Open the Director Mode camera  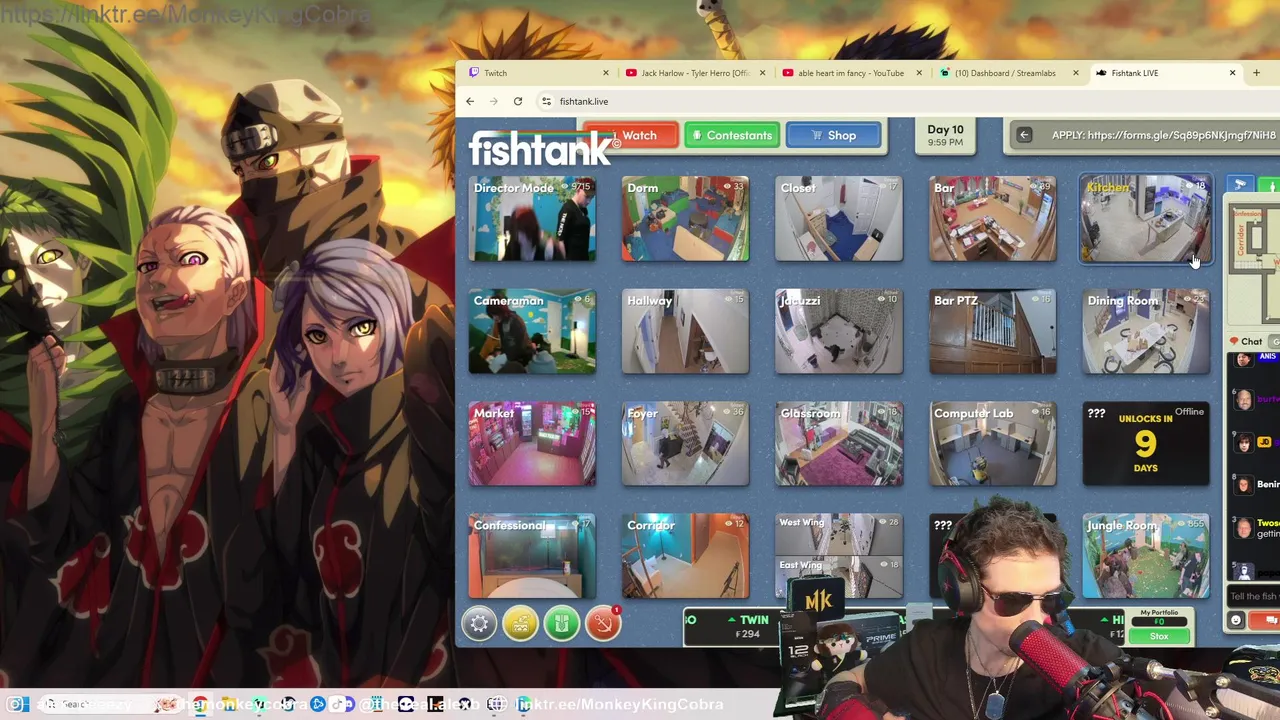pos(532,219)
